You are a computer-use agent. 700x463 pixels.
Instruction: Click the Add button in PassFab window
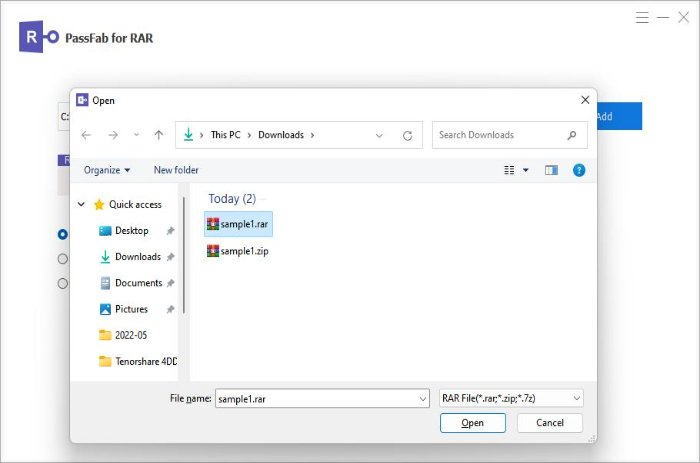[619, 117]
